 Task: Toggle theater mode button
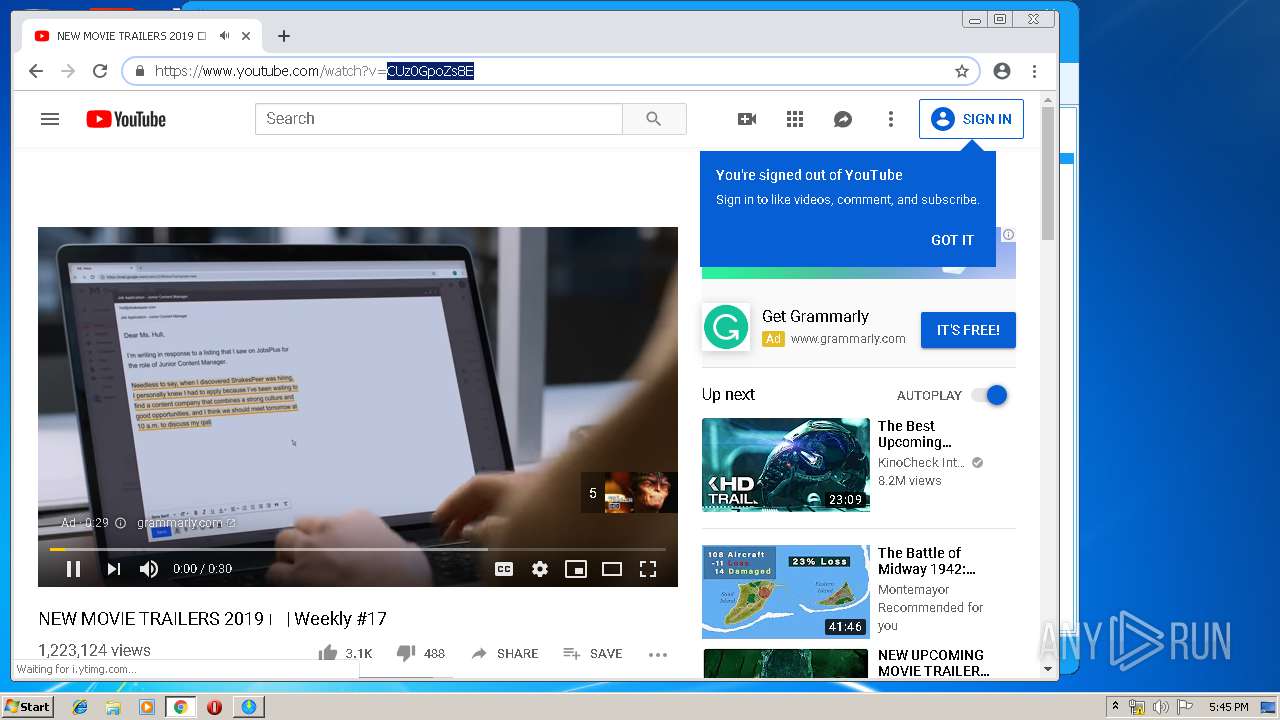pos(612,569)
